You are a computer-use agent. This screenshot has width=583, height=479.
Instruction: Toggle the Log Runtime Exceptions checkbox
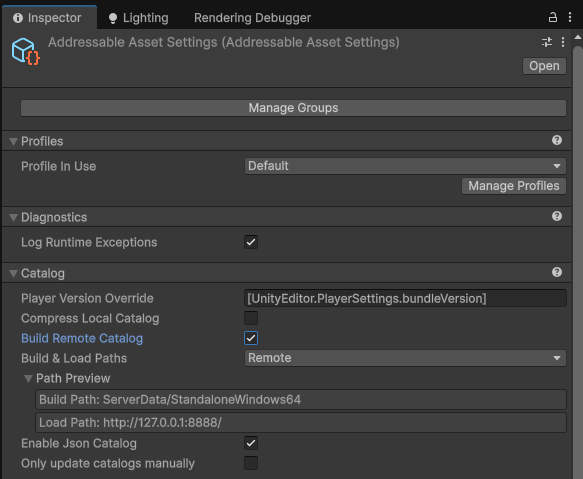251,242
